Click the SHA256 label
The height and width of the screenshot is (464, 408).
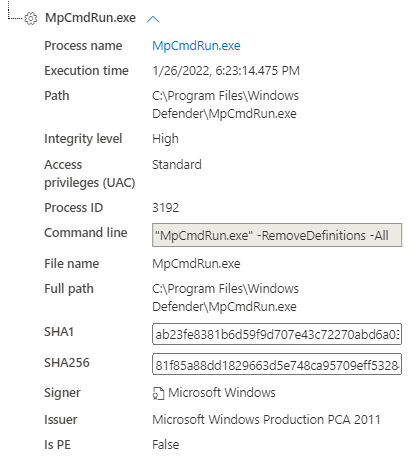[67, 363]
